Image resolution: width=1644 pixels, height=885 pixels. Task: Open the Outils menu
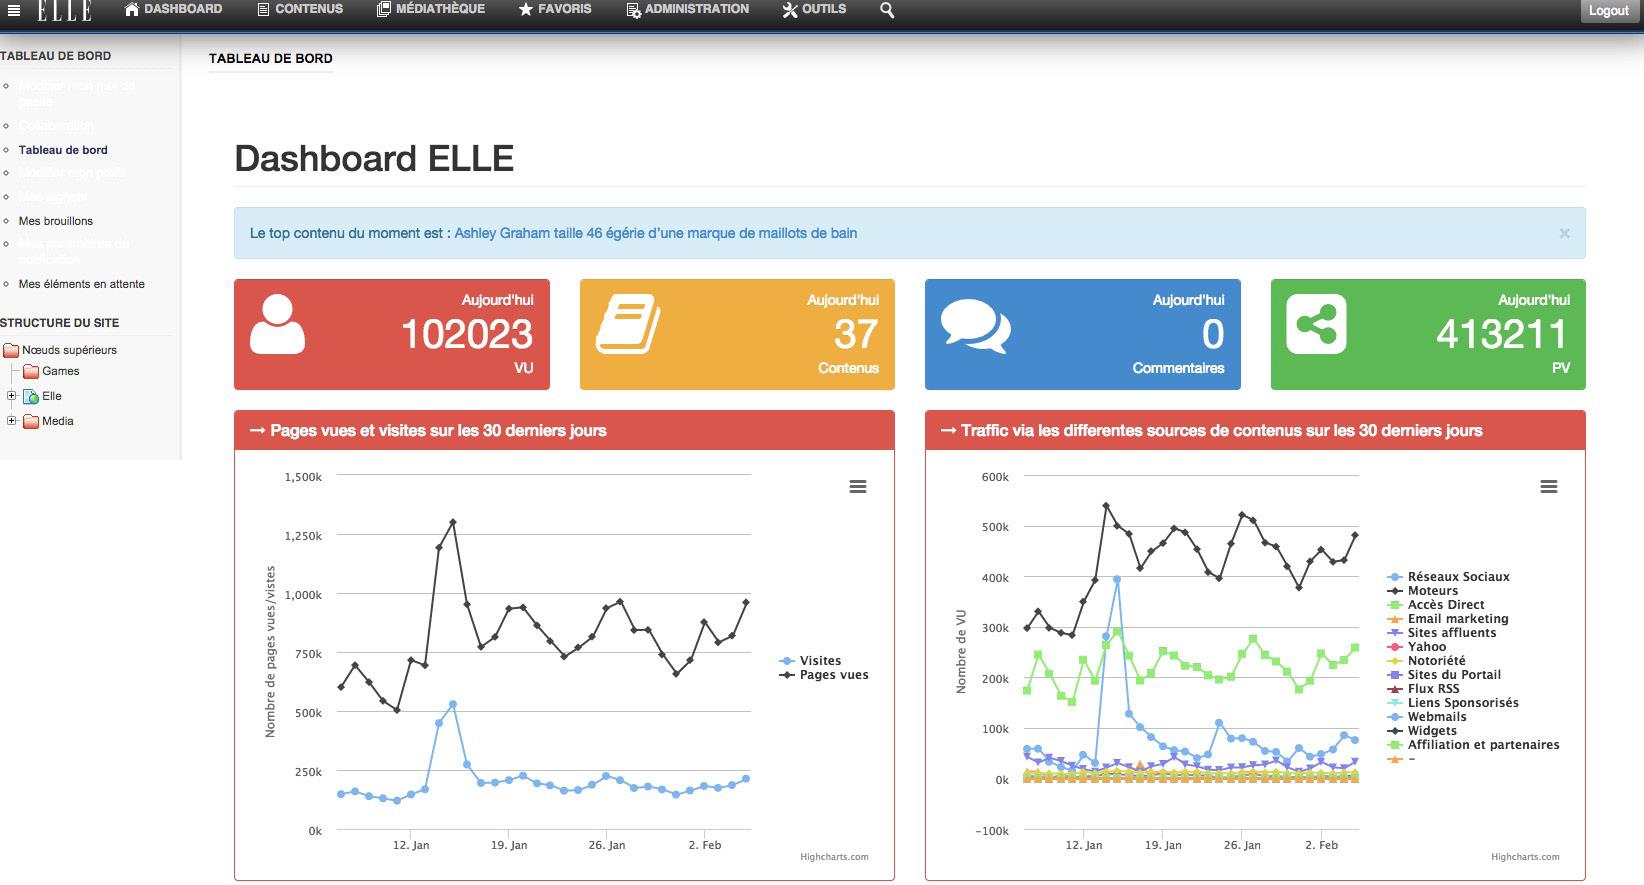pyautogui.click(x=814, y=9)
